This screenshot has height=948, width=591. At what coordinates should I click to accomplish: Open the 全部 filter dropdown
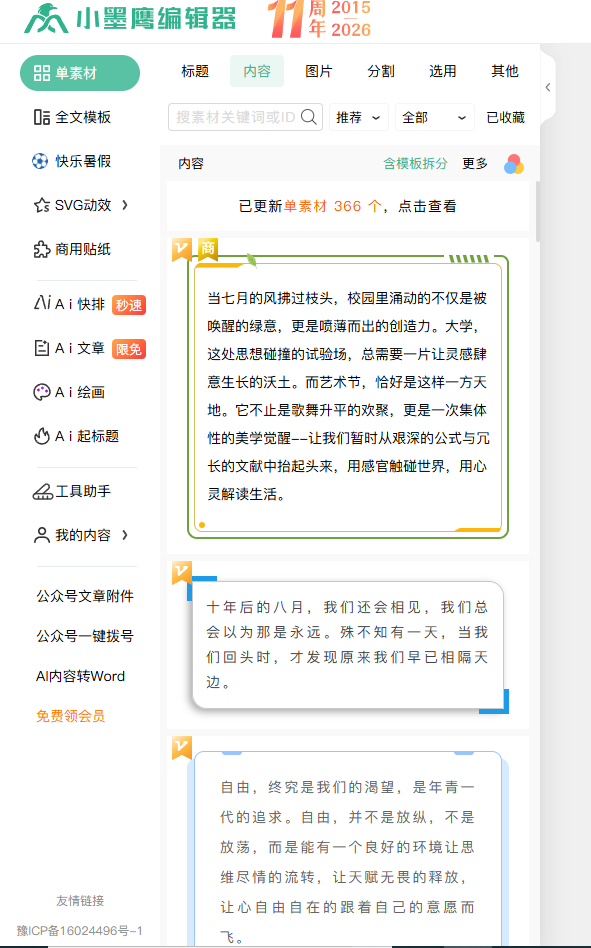coord(434,117)
